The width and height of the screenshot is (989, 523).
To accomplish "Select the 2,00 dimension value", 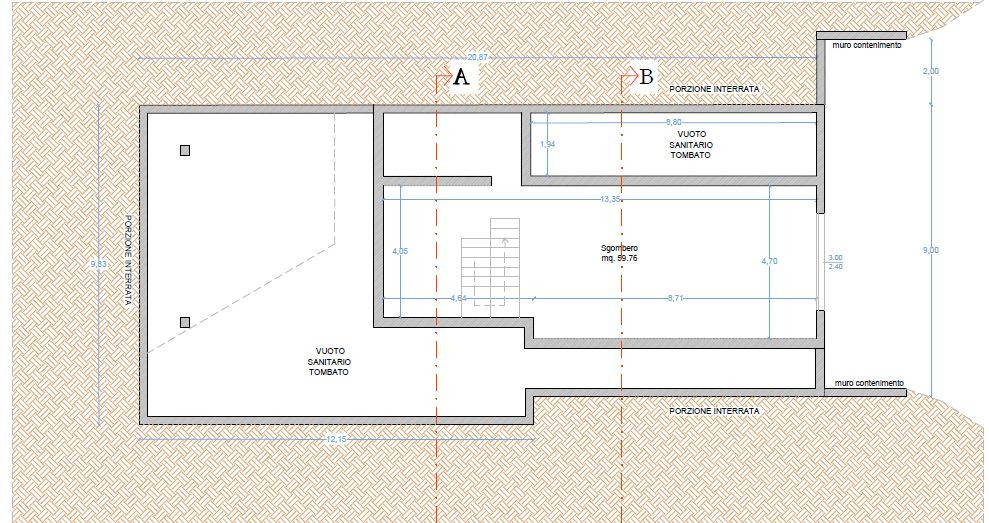I will tap(930, 71).
